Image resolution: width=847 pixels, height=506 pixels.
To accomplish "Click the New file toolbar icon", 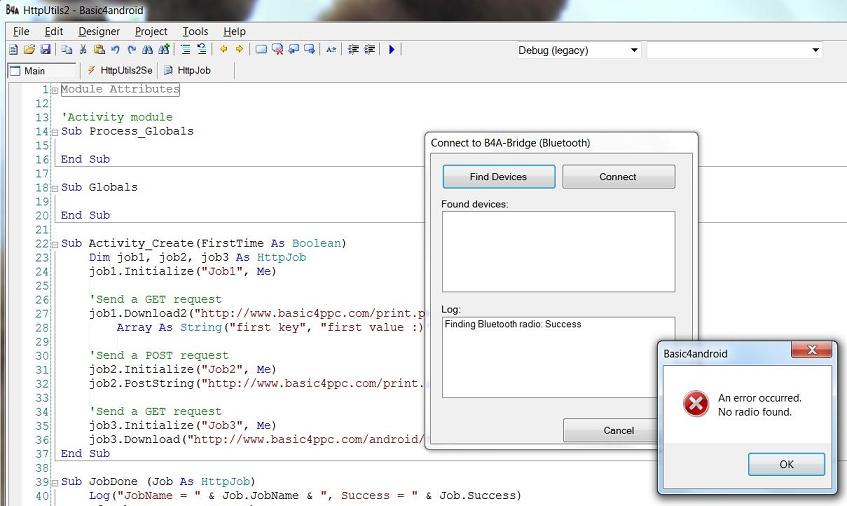I will (x=14, y=50).
